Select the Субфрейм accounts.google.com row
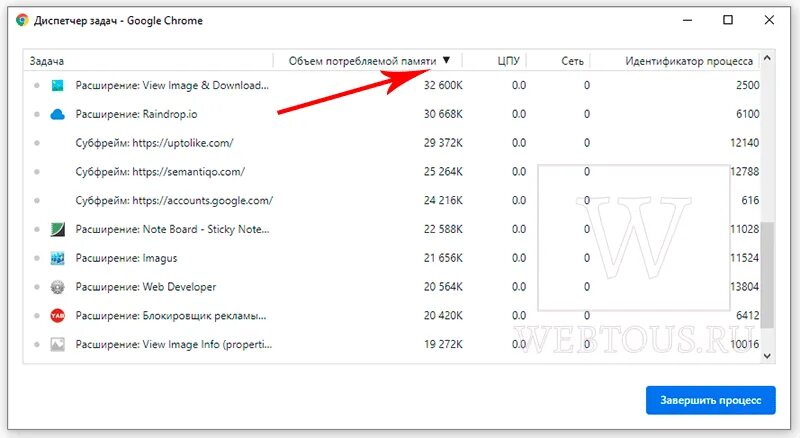This screenshot has width=800, height=438. pyautogui.click(x=392, y=201)
